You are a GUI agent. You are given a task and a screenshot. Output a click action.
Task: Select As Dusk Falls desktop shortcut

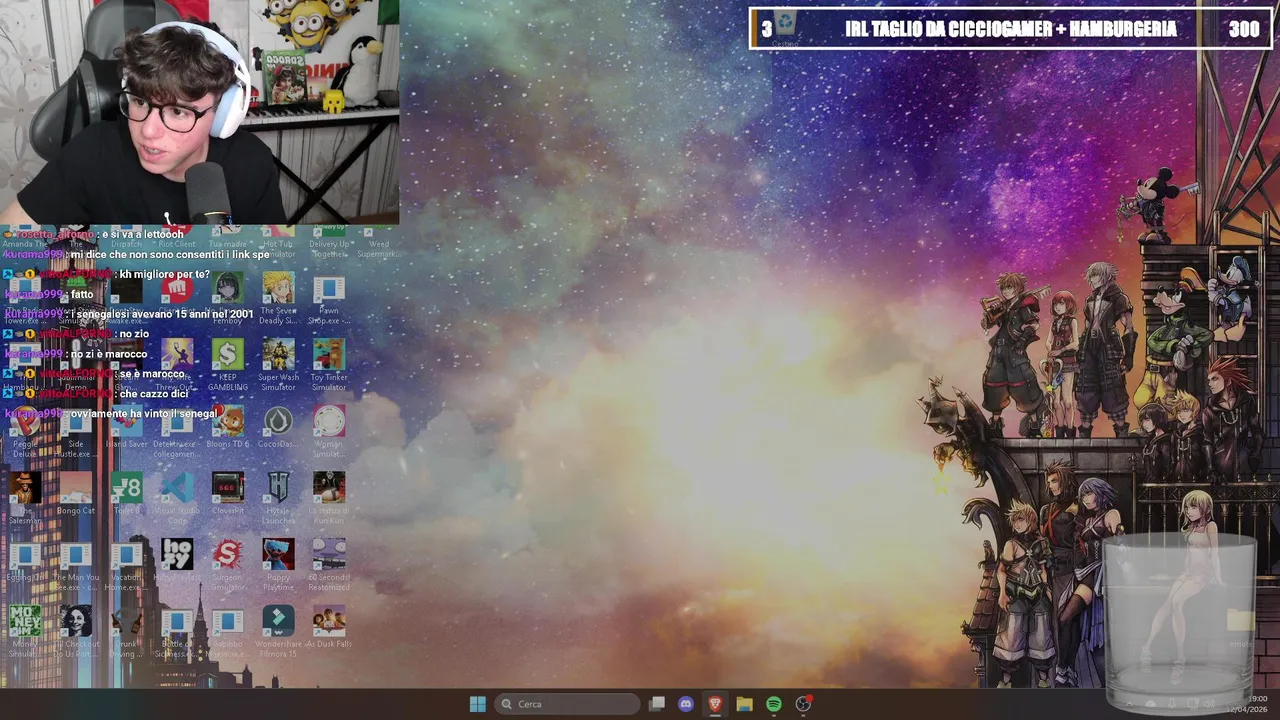[x=329, y=628]
